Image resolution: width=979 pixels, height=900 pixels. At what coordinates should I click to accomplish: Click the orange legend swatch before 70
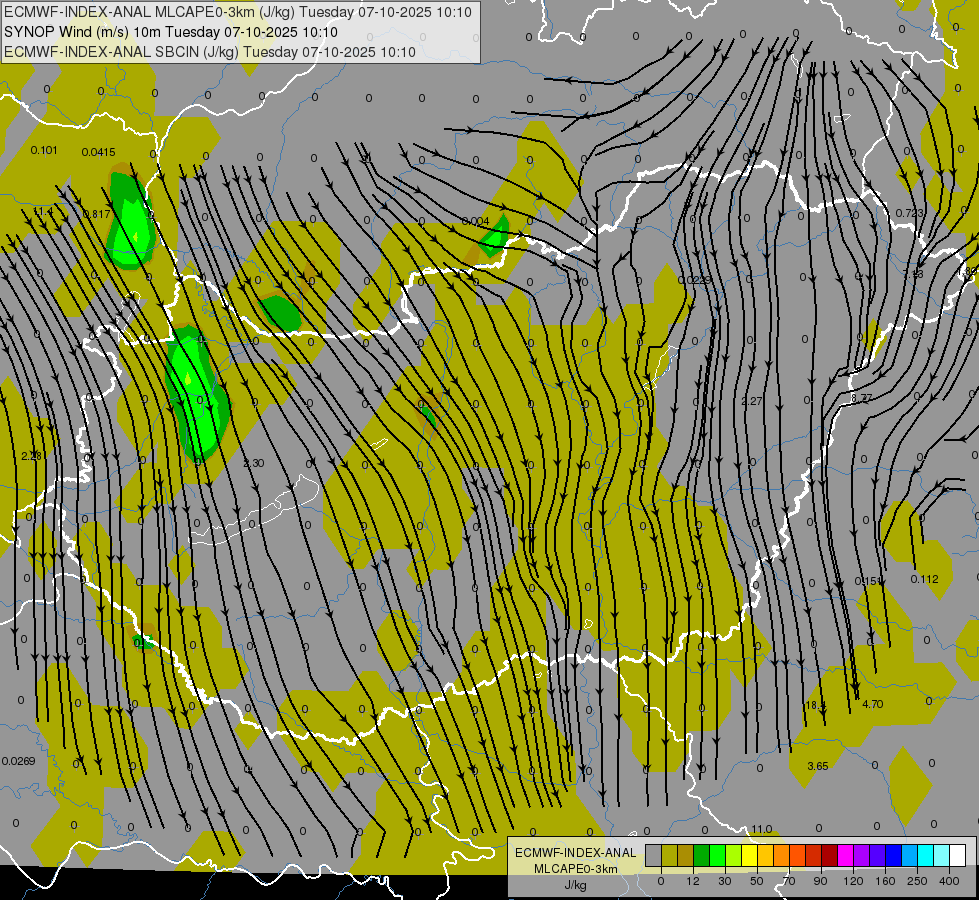782,856
